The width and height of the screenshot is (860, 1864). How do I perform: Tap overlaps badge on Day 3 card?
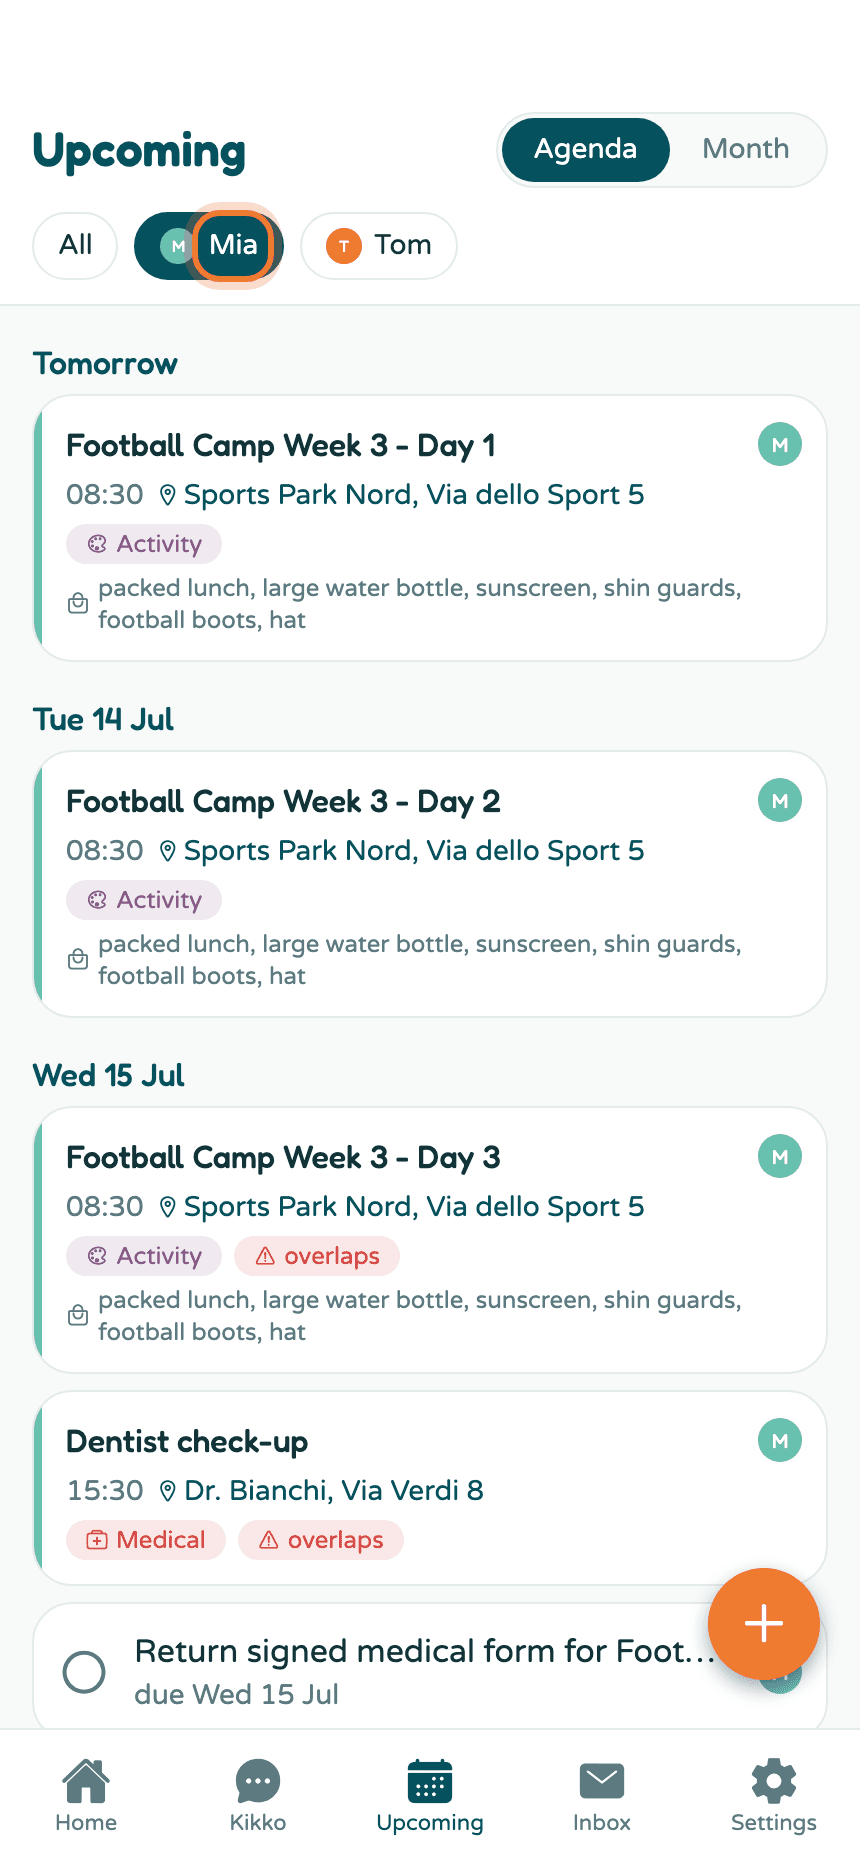point(317,1256)
